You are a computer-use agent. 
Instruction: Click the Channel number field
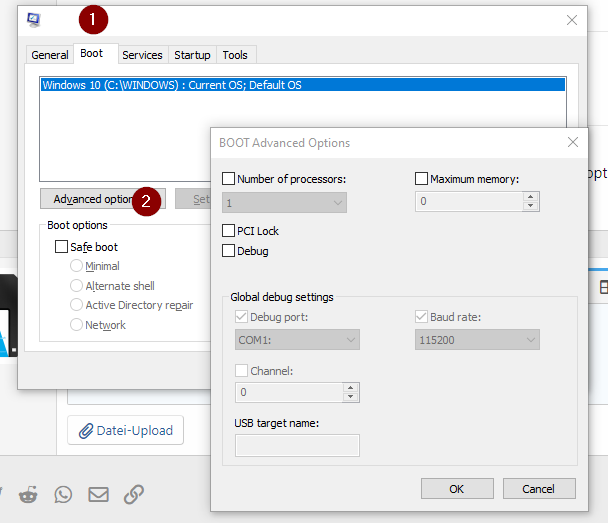point(289,392)
